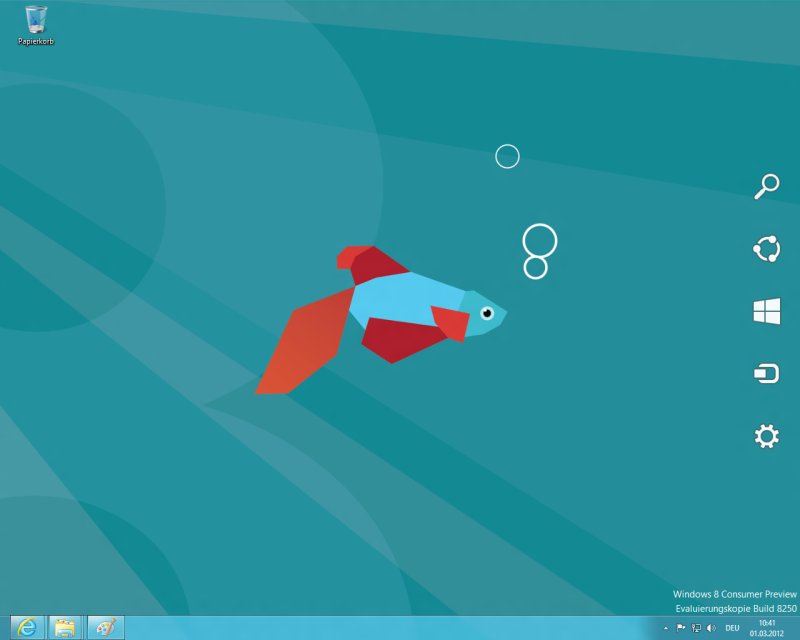Open the Action Center flag icon
This screenshot has width=800, height=640.
[681, 628]
